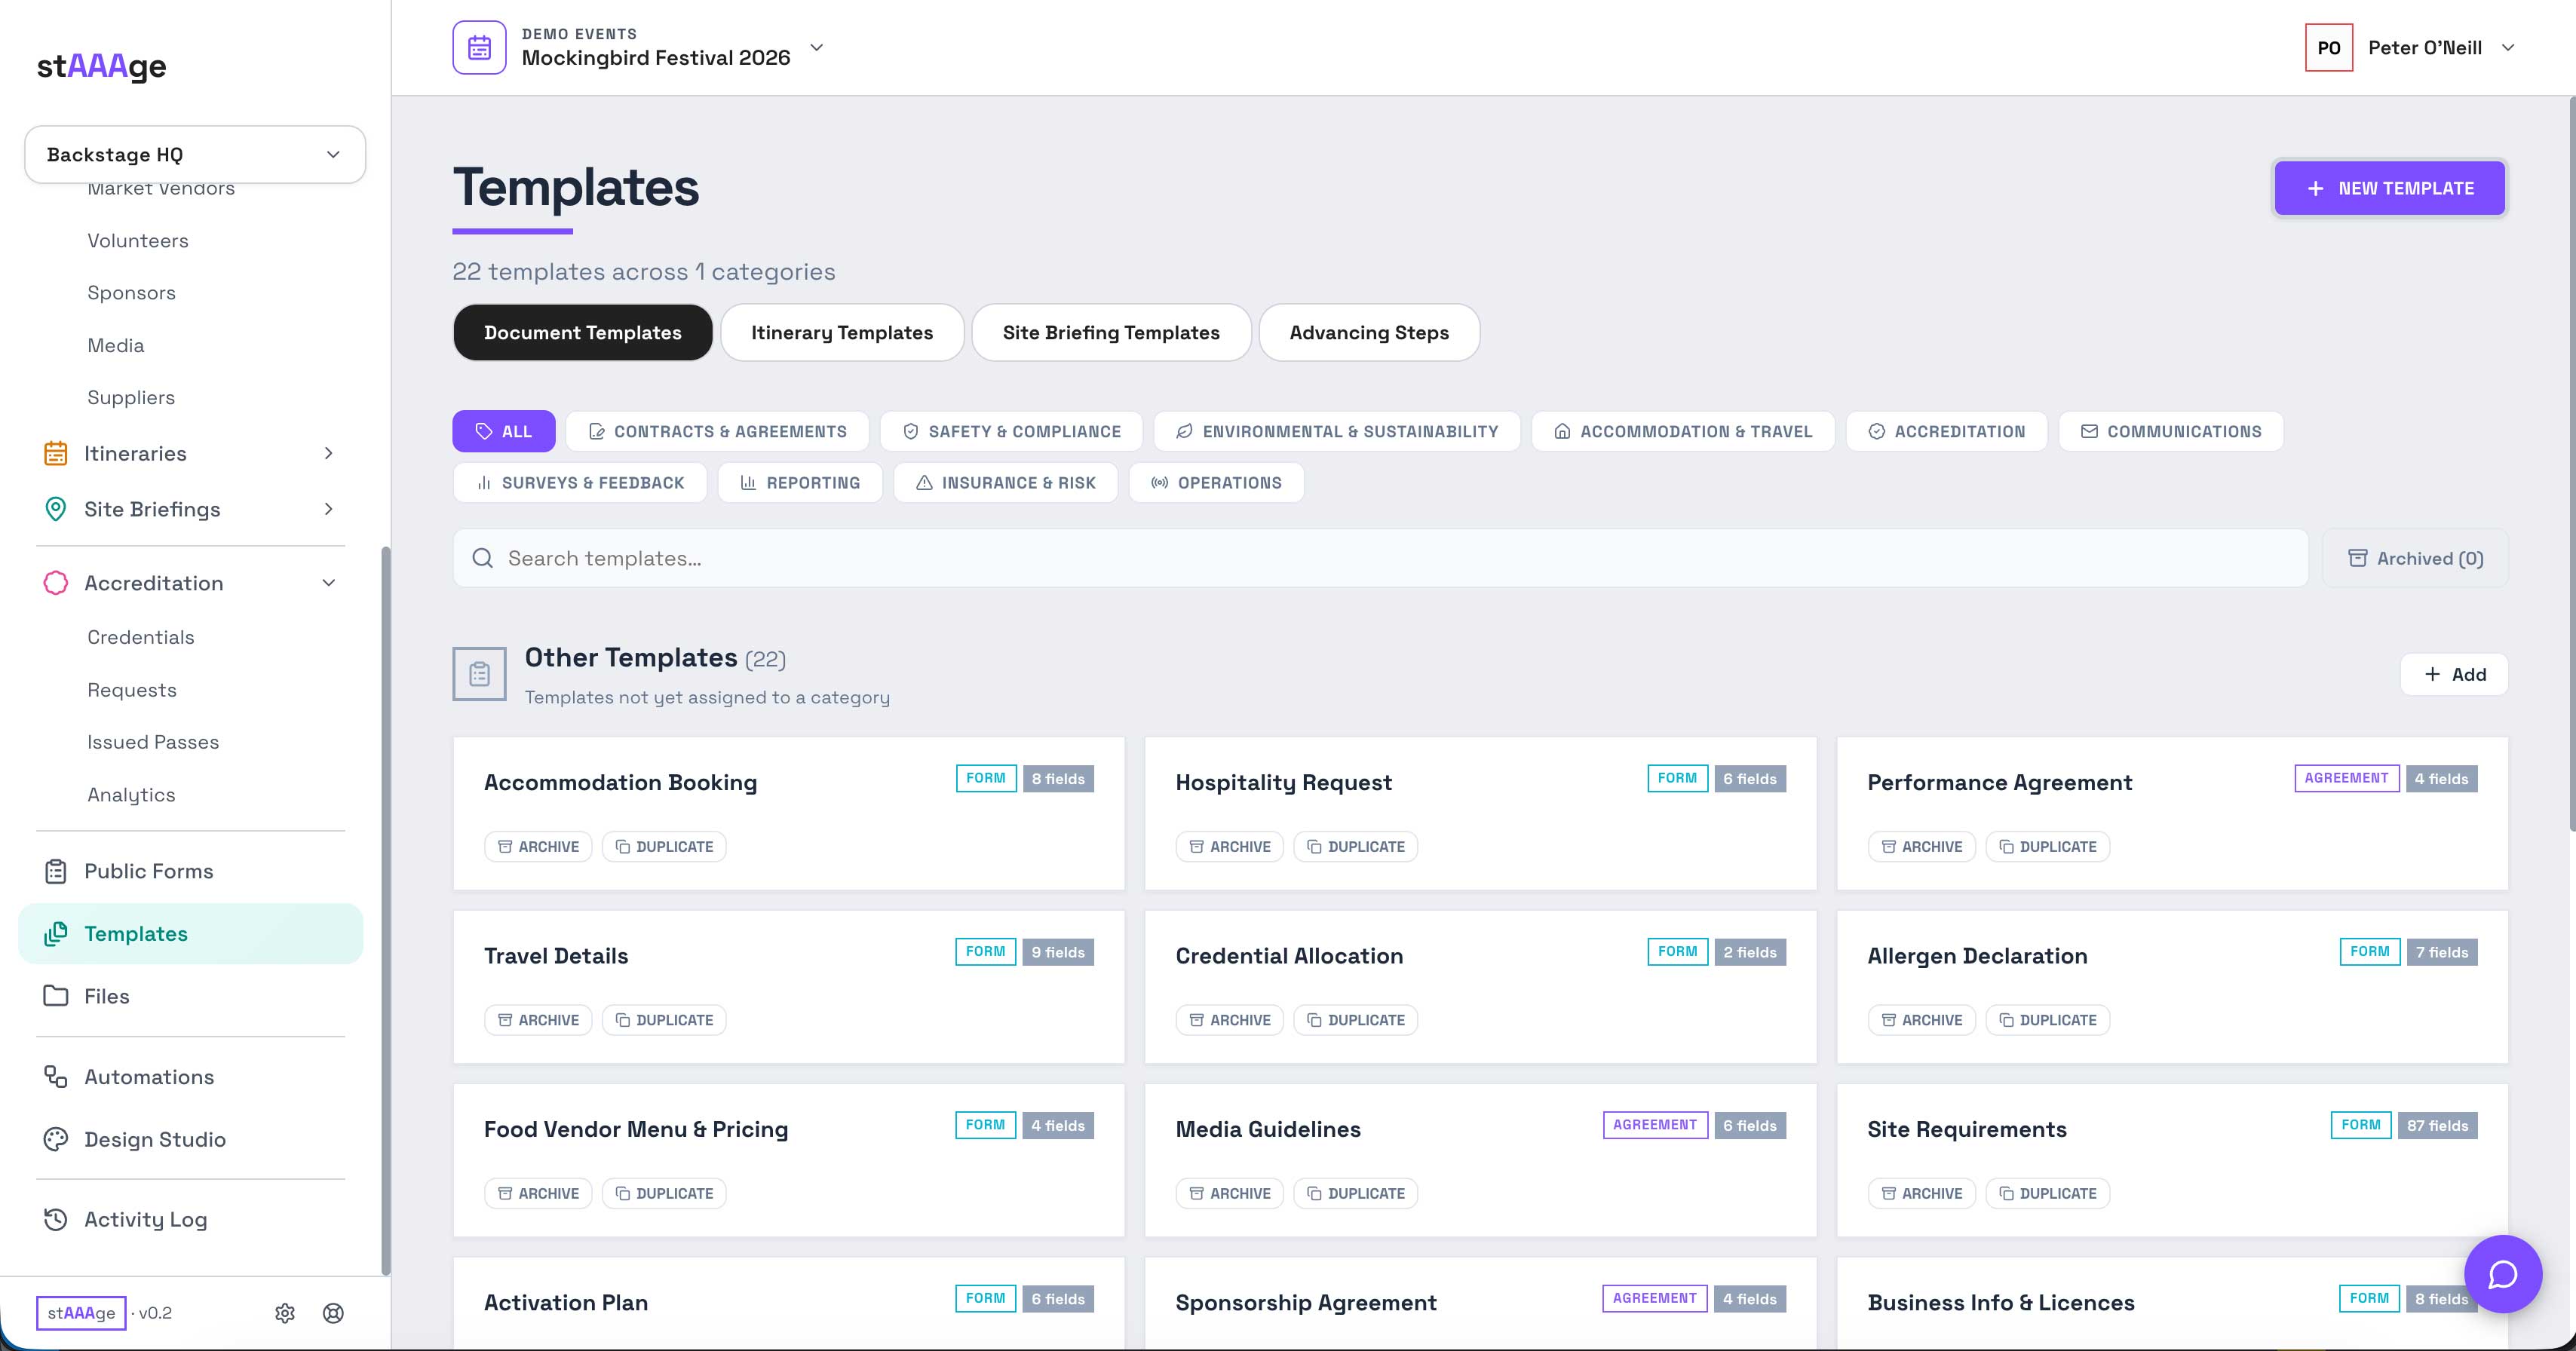The width and height of the screenshot is (2576, 1351).
Task: Archive the Food Vendor Menu & Pricing template
Action: (x=538, y=1194)
